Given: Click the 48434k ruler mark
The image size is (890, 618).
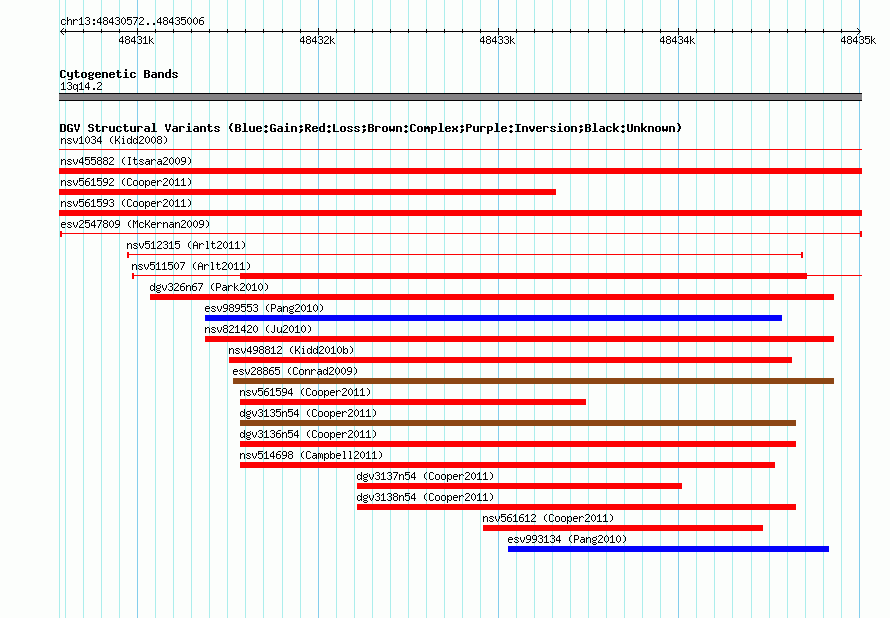Looking at the screenshot, I should [x=677, y=40].
